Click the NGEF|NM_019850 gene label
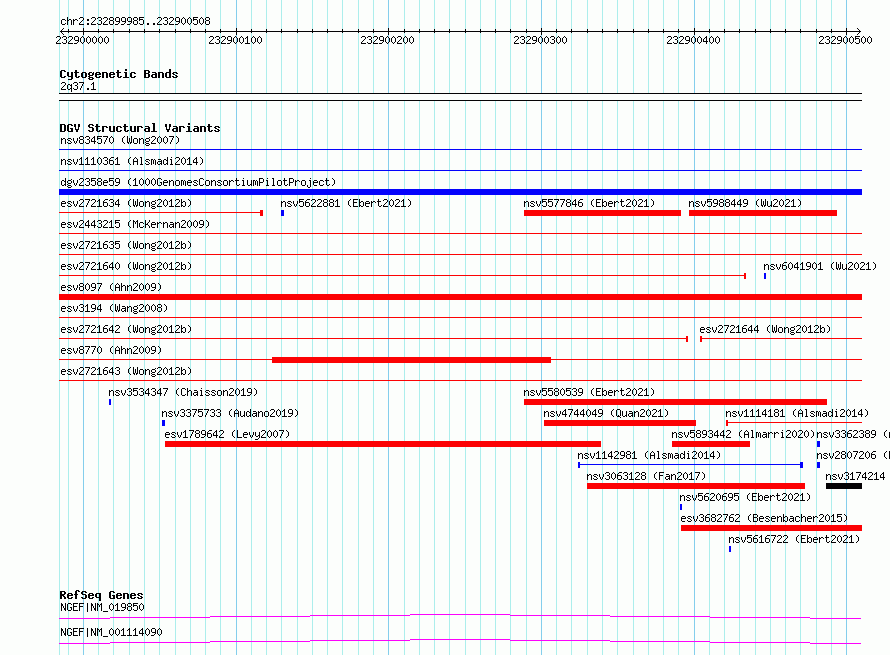 pyautogui.click(x=102, y=607)
